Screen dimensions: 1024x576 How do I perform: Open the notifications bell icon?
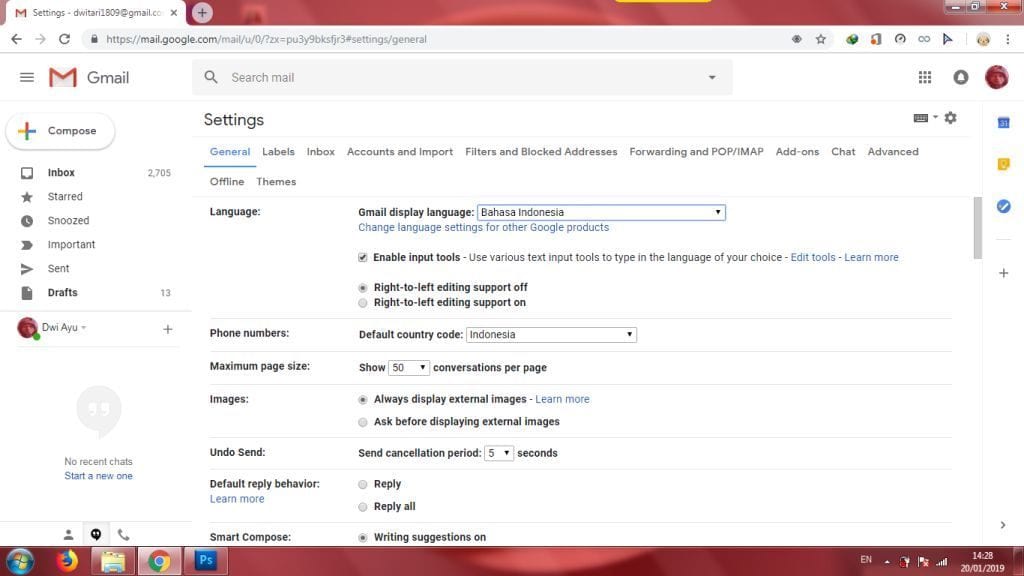click(961, 77)
